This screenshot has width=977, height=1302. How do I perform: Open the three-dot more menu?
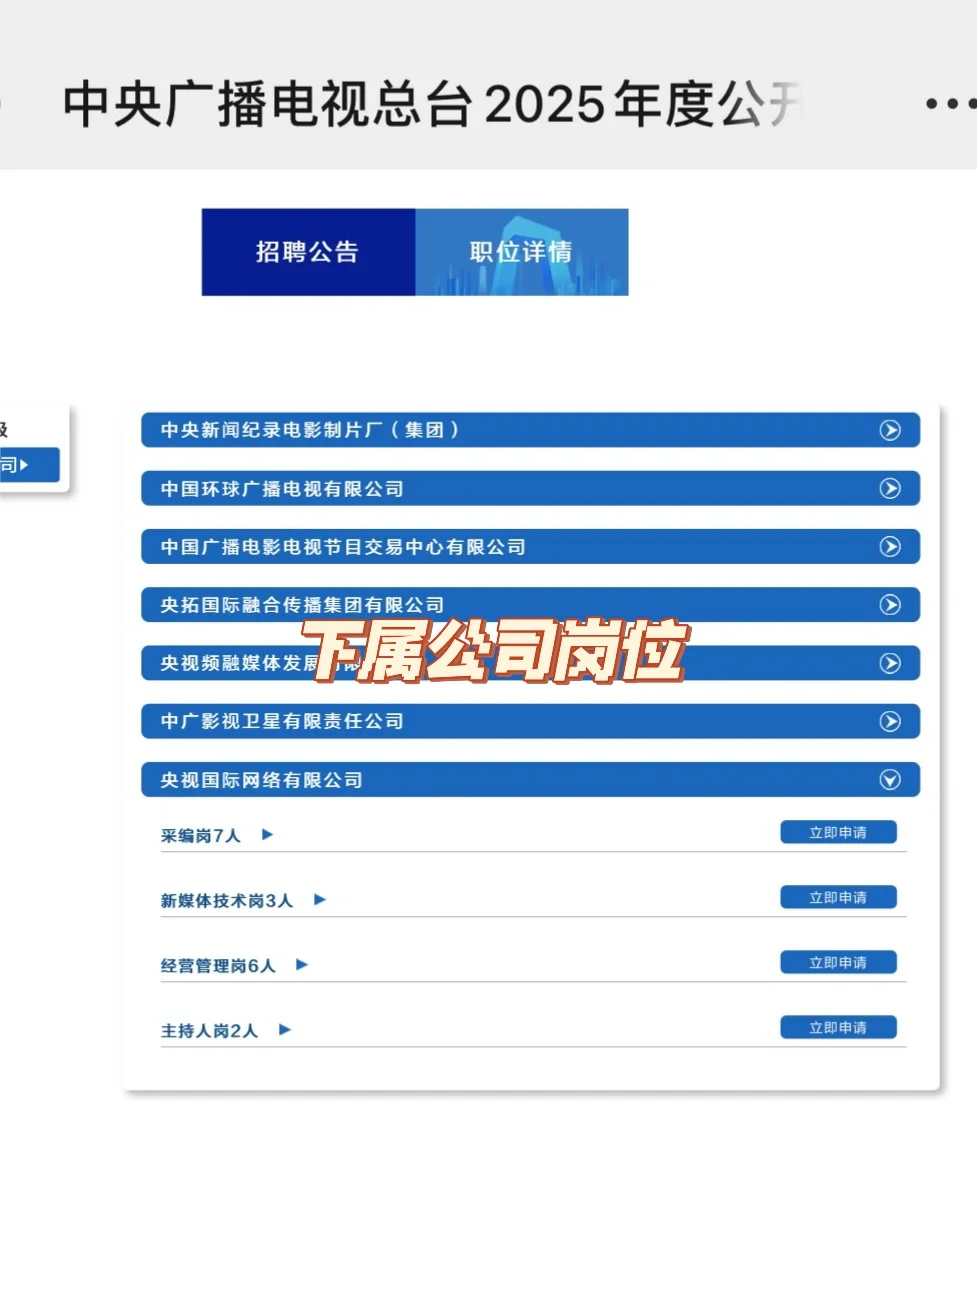950,103
